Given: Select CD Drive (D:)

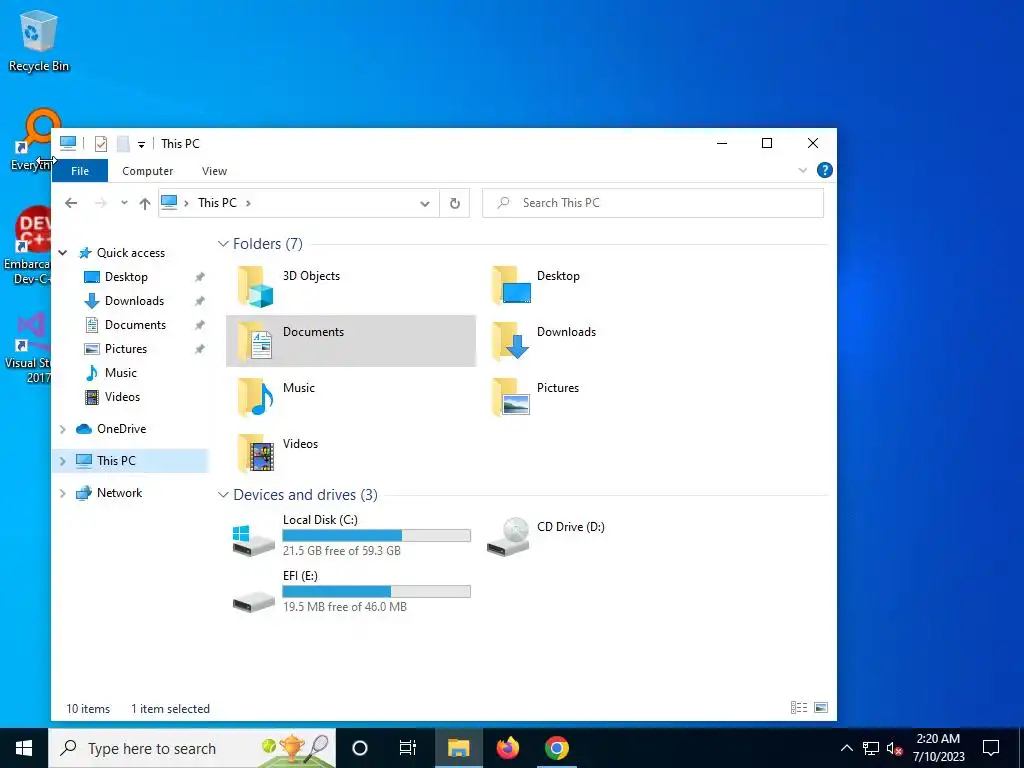Looking at the screenshot, I should [x=605, y=536].
